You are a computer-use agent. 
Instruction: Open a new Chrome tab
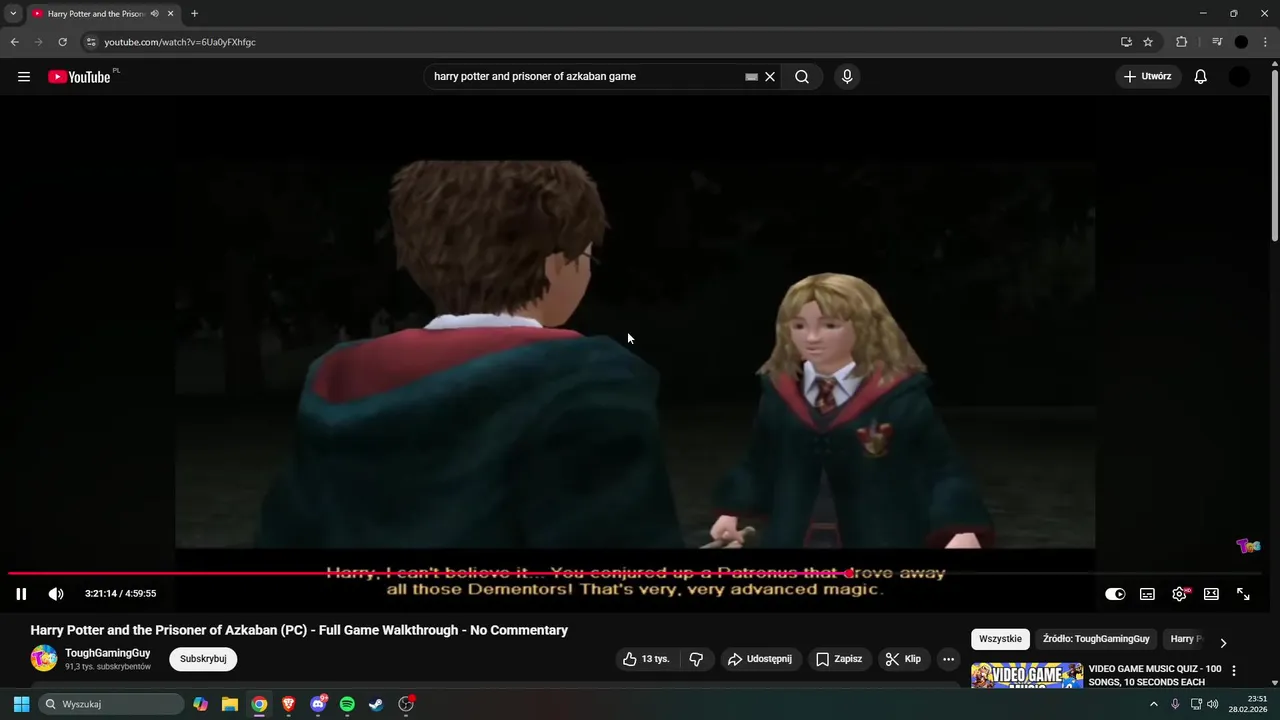[194, 14]
